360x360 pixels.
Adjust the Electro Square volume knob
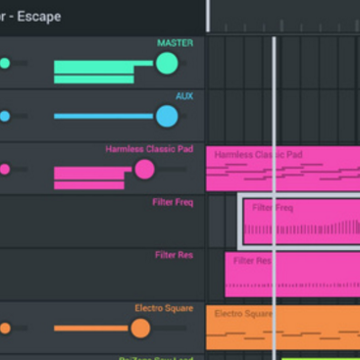click(140, 328)
